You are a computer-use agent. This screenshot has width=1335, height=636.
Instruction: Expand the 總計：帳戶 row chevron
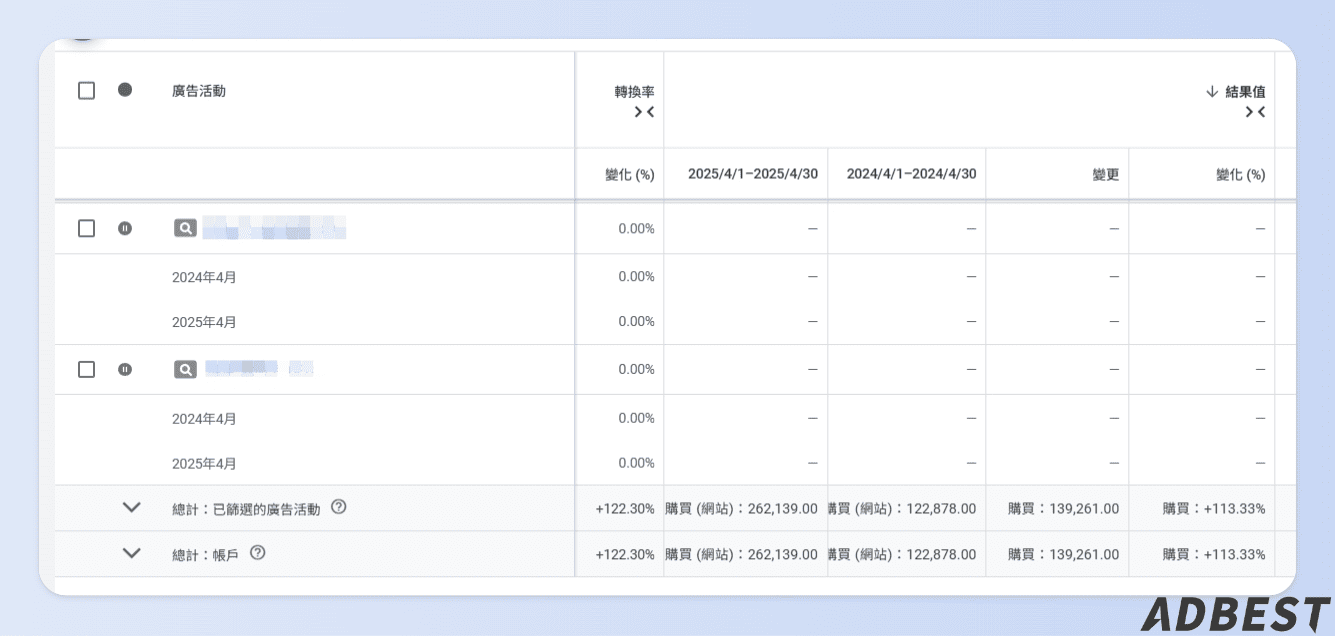[x=131, y=553]
